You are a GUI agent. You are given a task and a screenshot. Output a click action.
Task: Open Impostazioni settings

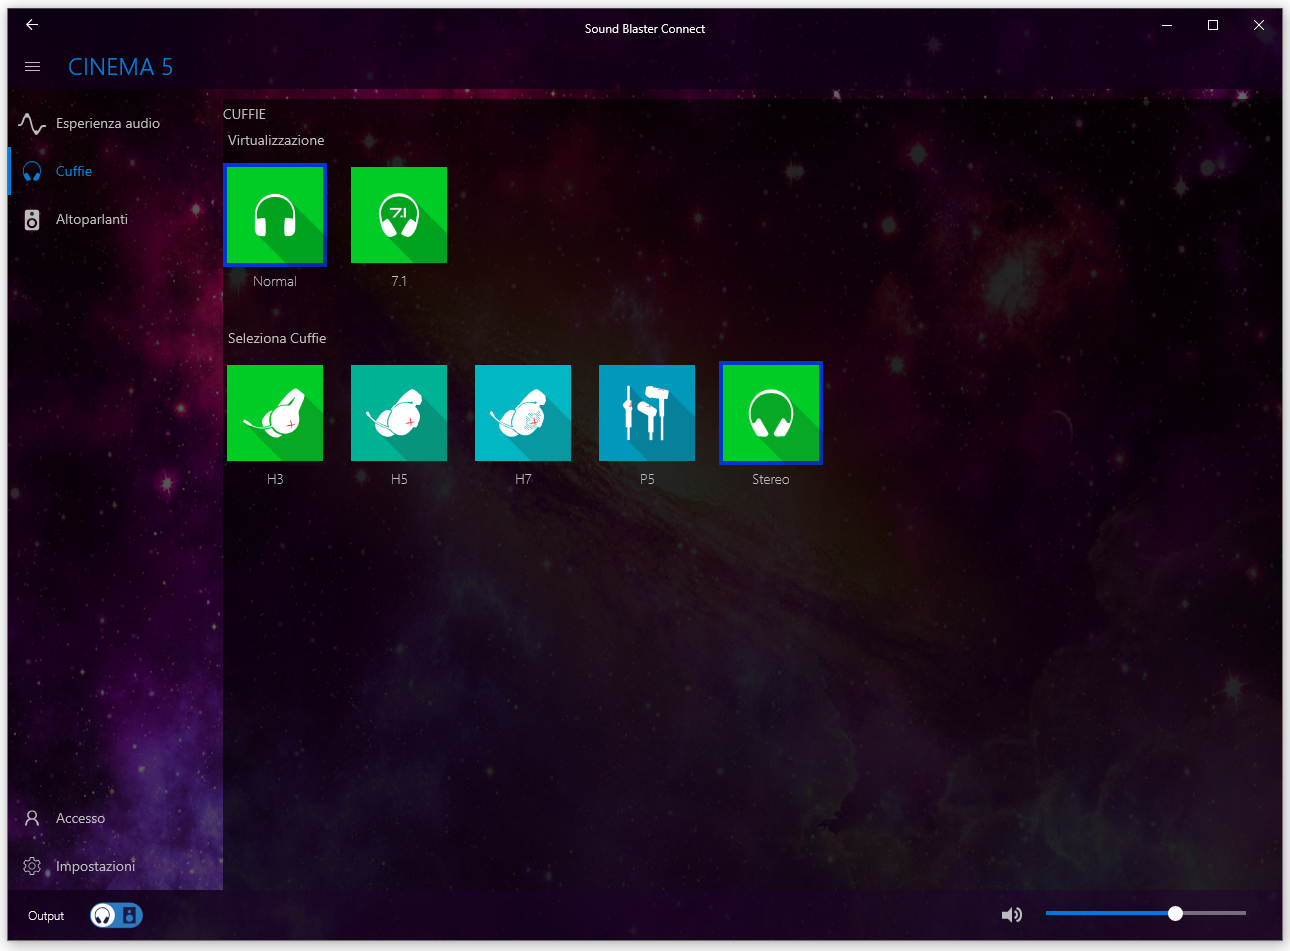coord(115,866)
